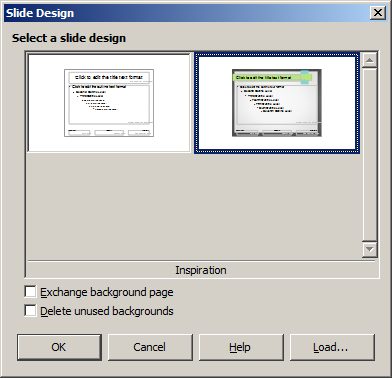Click the Inspiration design name label
The height and width of the screenshot is (378, 392).
coord(201,270)
